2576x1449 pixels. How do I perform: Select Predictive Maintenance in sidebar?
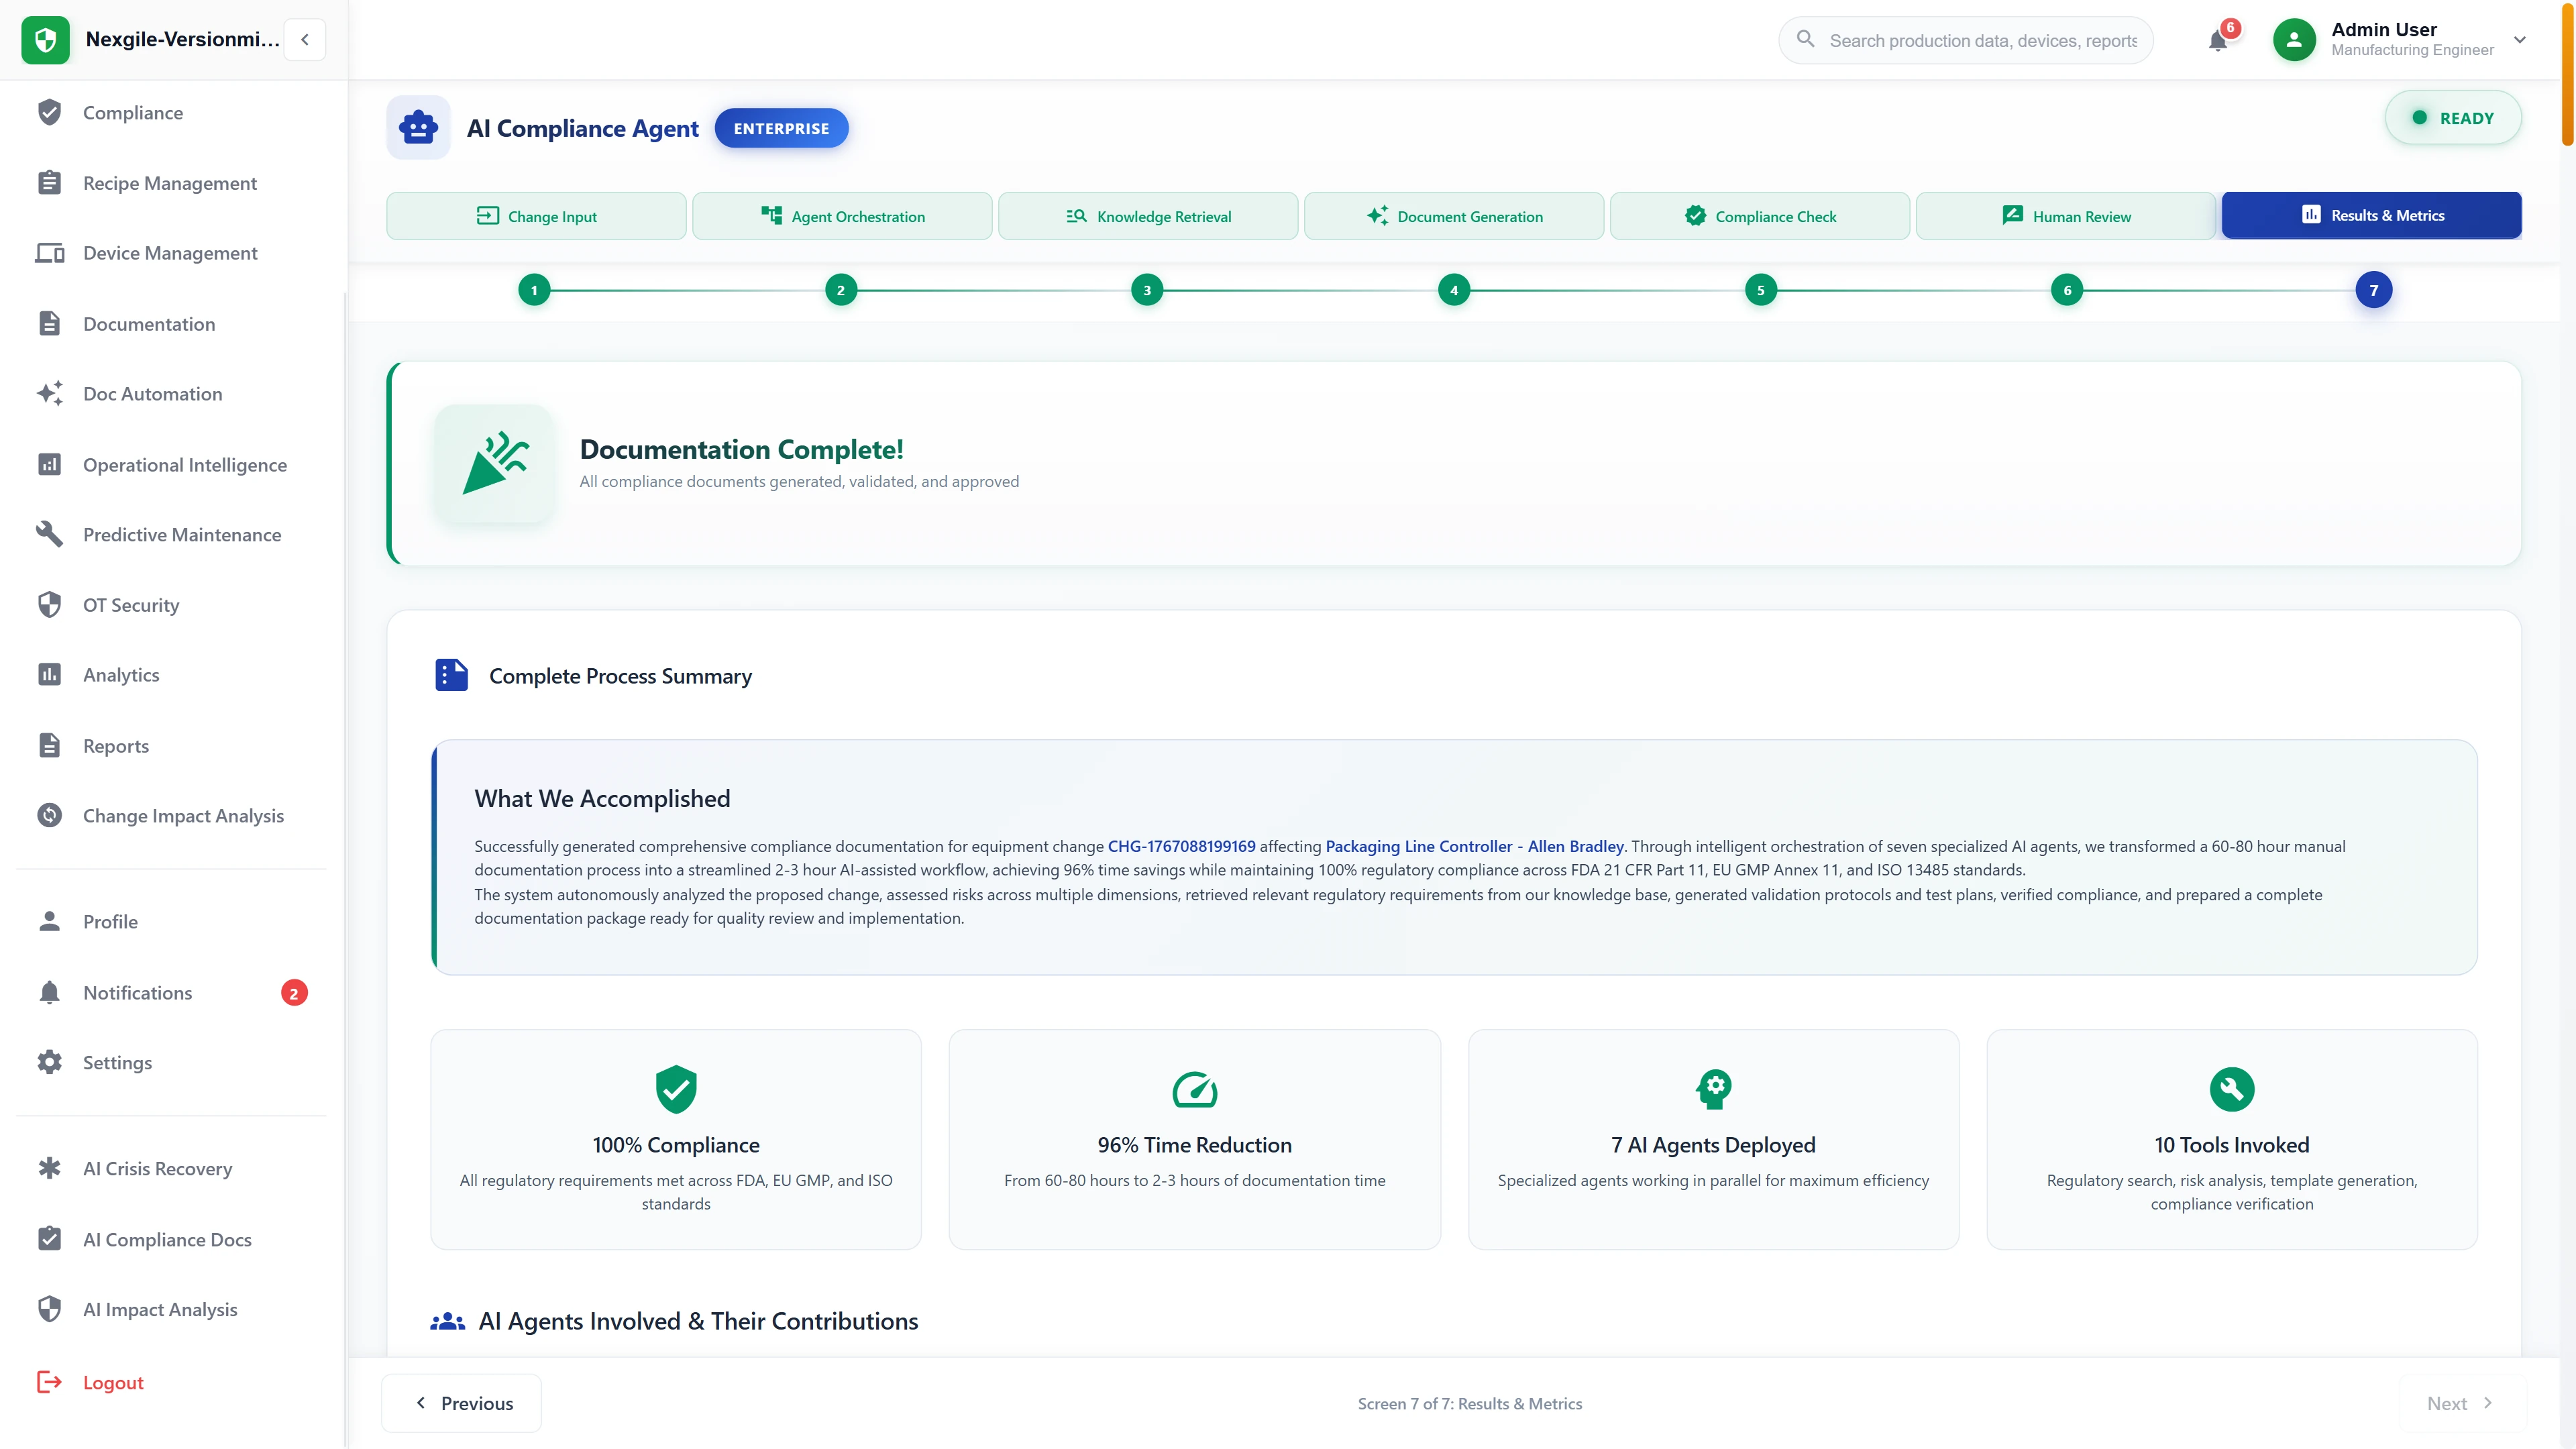pos(182,534)
